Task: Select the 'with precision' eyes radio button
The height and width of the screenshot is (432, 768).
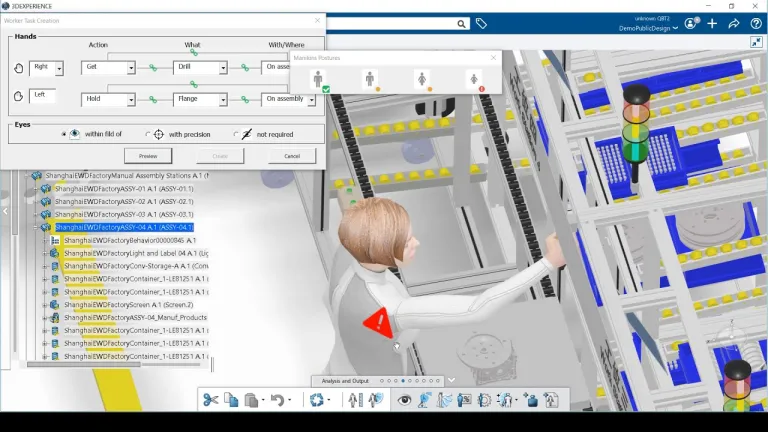Action: pyautogui.click(x=147, y=134)
